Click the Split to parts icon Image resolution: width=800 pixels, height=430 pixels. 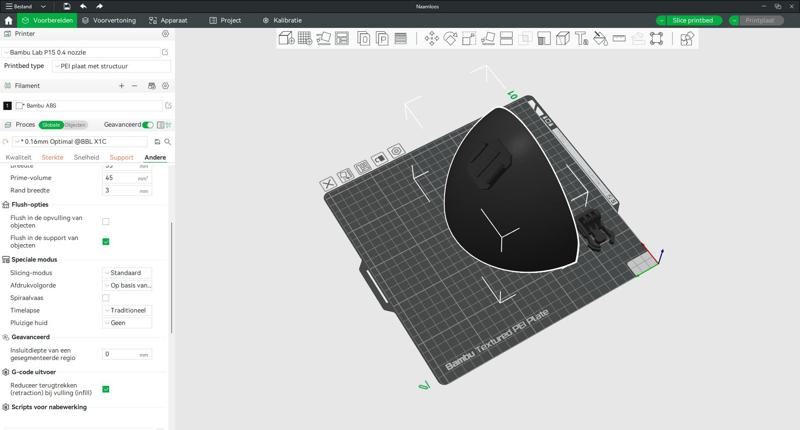click(382, 38)
